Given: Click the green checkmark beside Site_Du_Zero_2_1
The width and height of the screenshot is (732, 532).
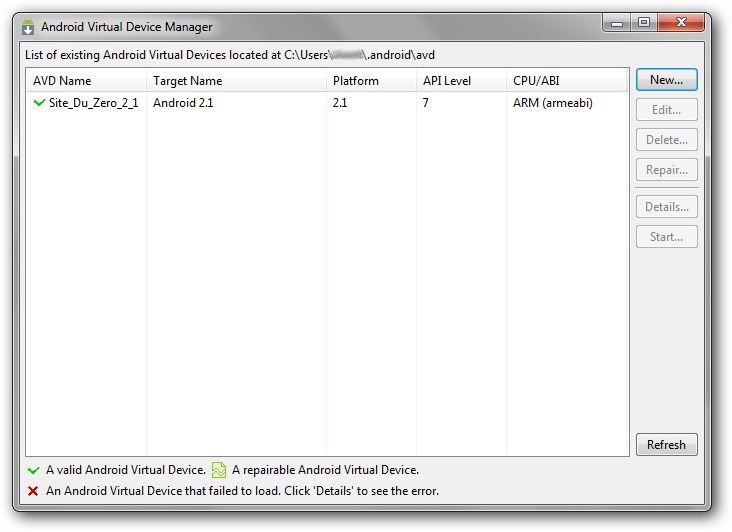Looking at the screenshot, I should (39, 102).
